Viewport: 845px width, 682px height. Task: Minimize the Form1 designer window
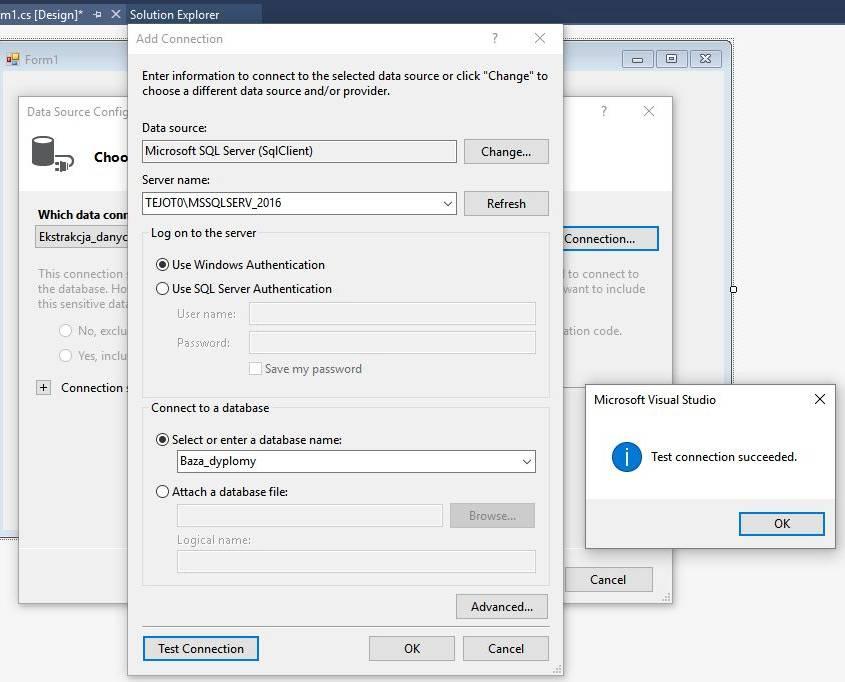click(638, 59)
